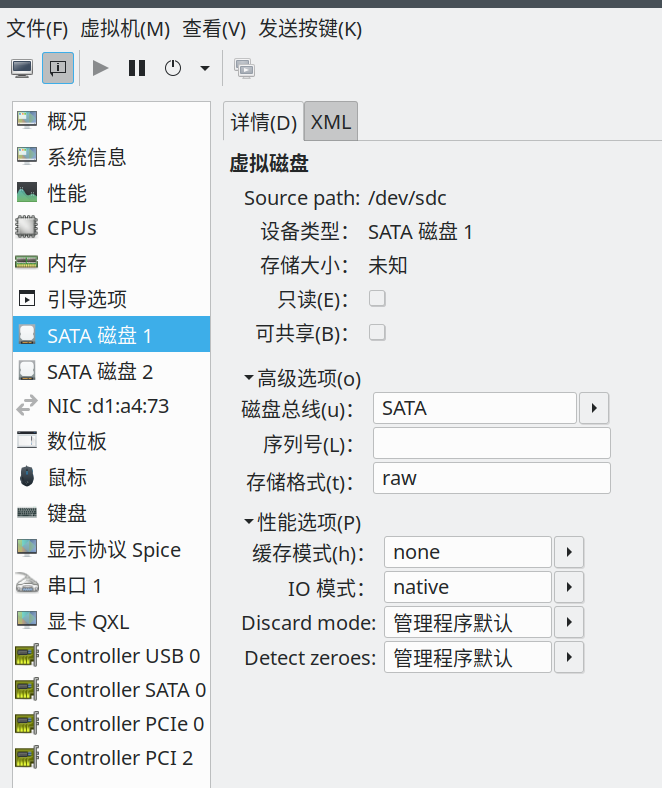662x788 pixels.
Task: Switch to the XML tab
Action: pos(330,122)
